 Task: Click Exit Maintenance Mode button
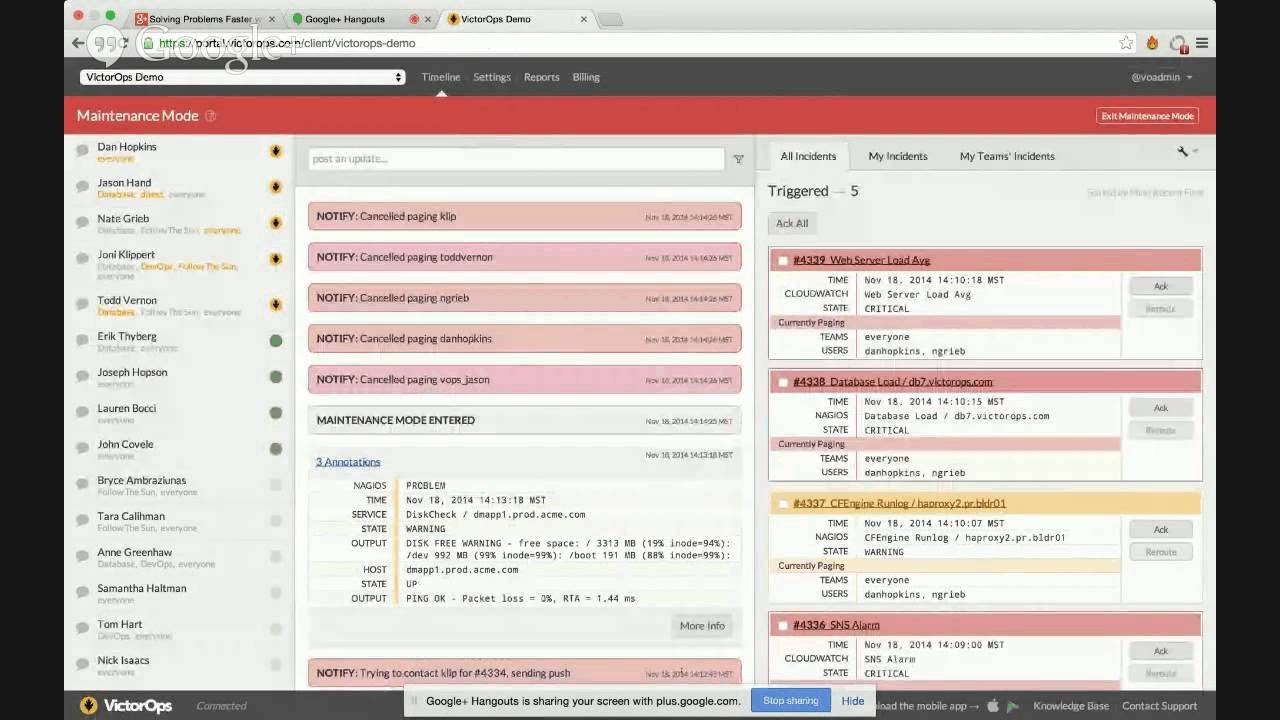pos(1148,116)
